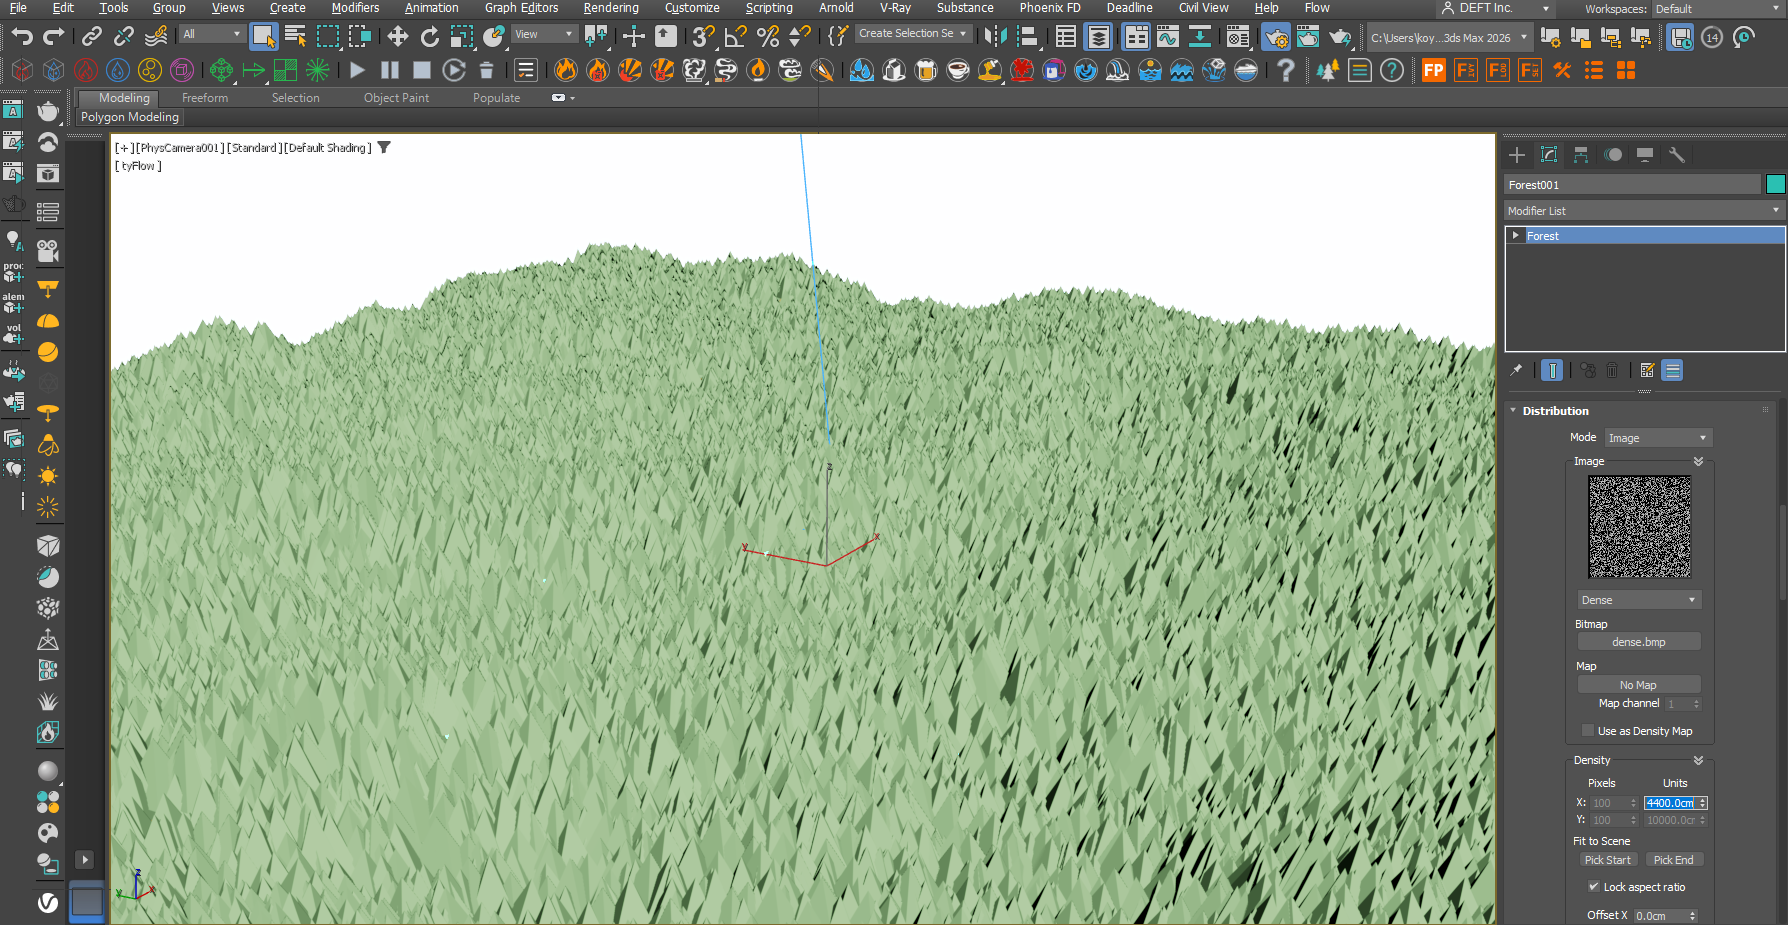Click the Phoenix FD coffee liquid preset
This screenshot has width=1788, height=925.
958,70
